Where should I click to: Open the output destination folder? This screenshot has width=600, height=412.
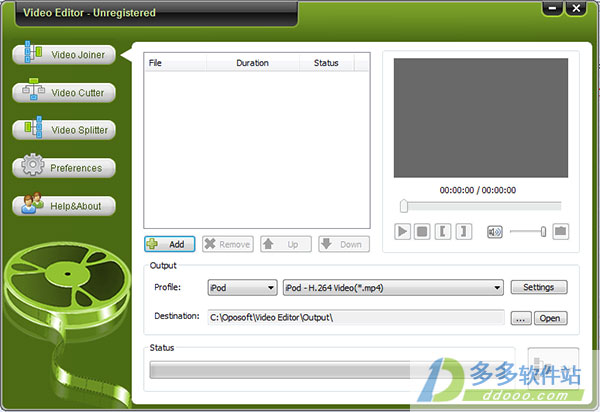click(x=550, y=318)
